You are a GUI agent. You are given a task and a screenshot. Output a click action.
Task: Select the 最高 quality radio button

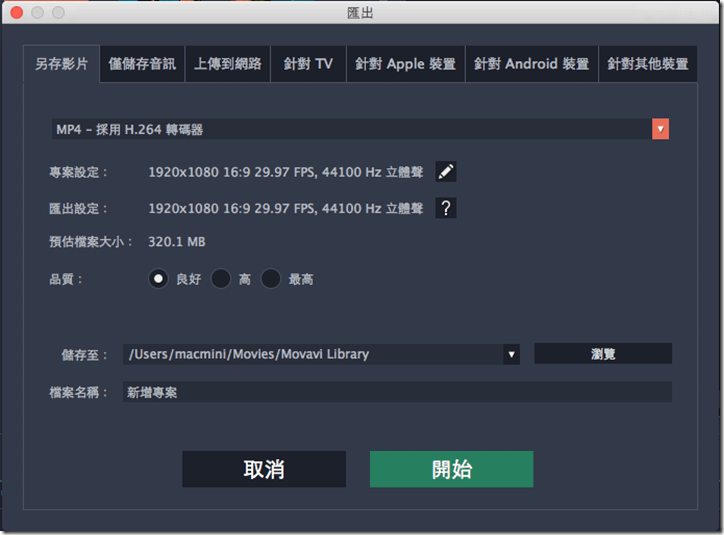(271, 279)
